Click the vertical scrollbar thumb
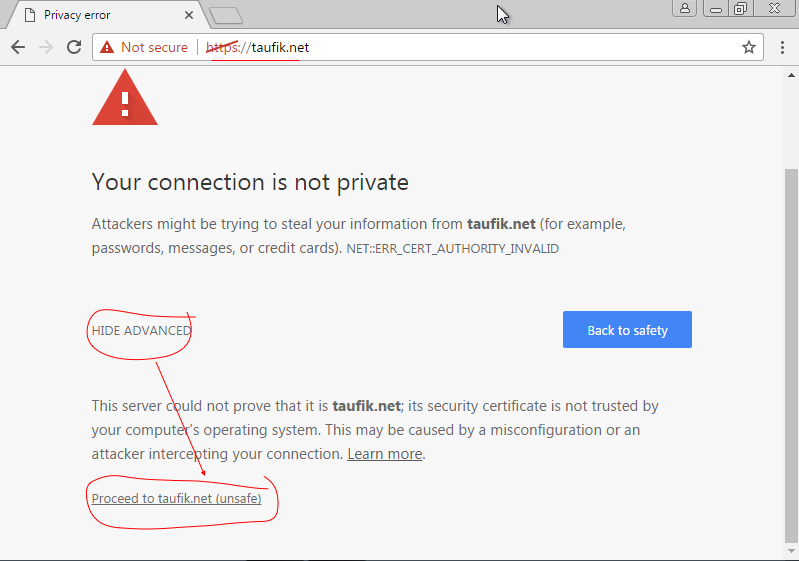 (791, 356)
